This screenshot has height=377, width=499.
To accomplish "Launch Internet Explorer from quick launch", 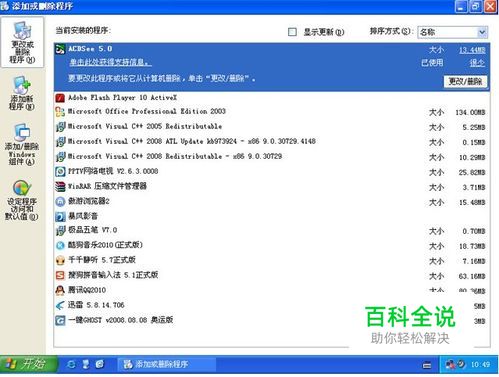I will [x=71, y=364].
